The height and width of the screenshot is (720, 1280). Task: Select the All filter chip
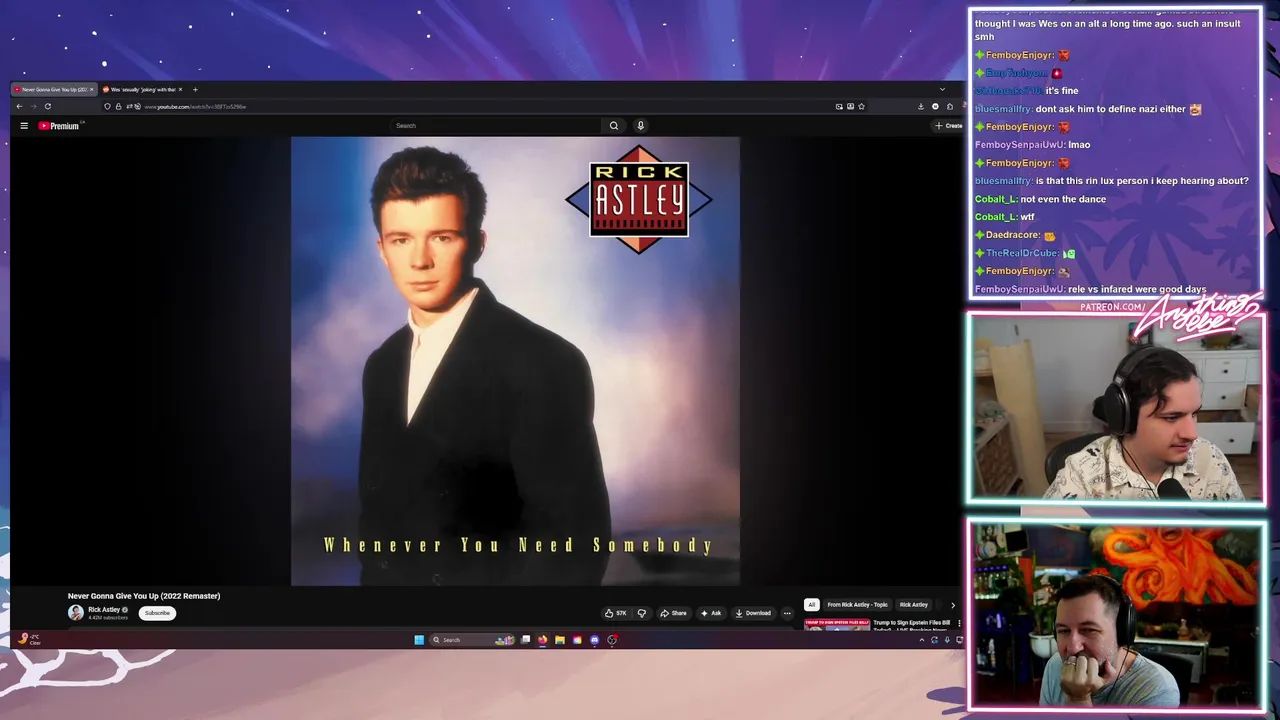tap(812, 605)
